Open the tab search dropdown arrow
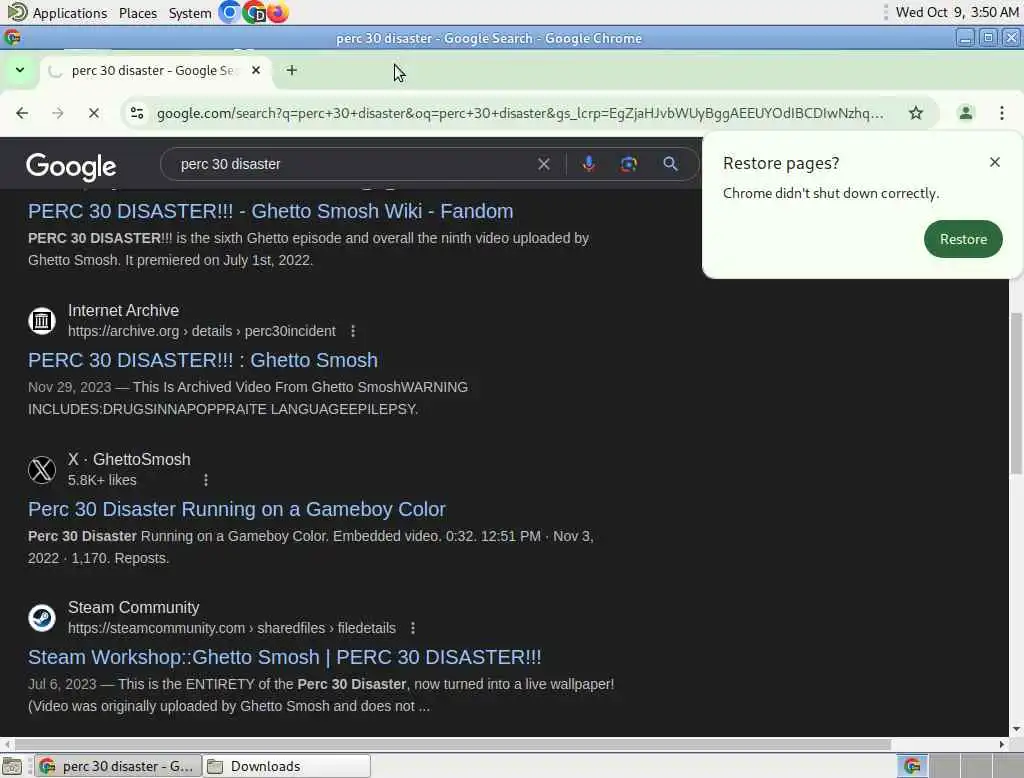 pos(20,70)
